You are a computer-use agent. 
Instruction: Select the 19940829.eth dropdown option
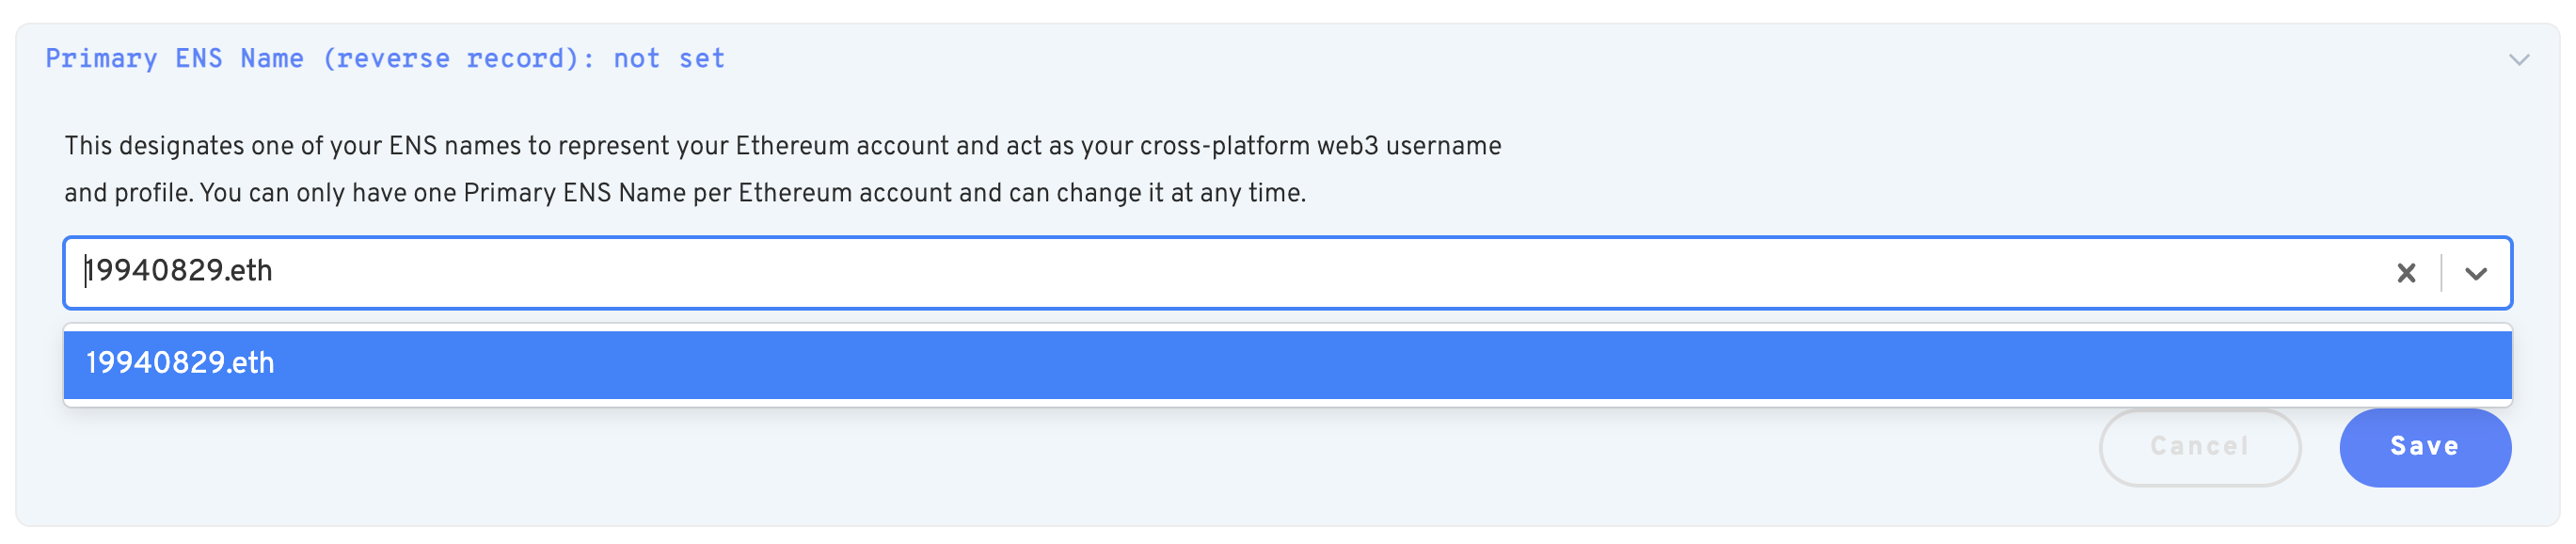[x=1287, y=364]
